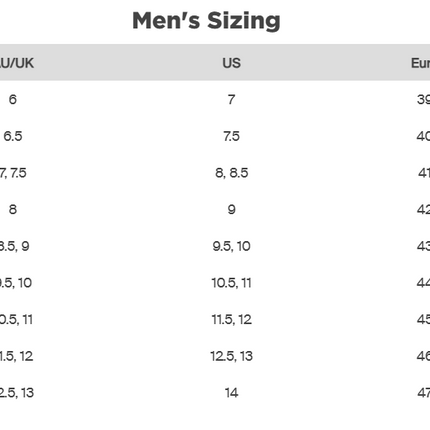The height and width of the screenshot is (430, 430).
Task: Select the AU/UK column header
Action: (16, 63)
